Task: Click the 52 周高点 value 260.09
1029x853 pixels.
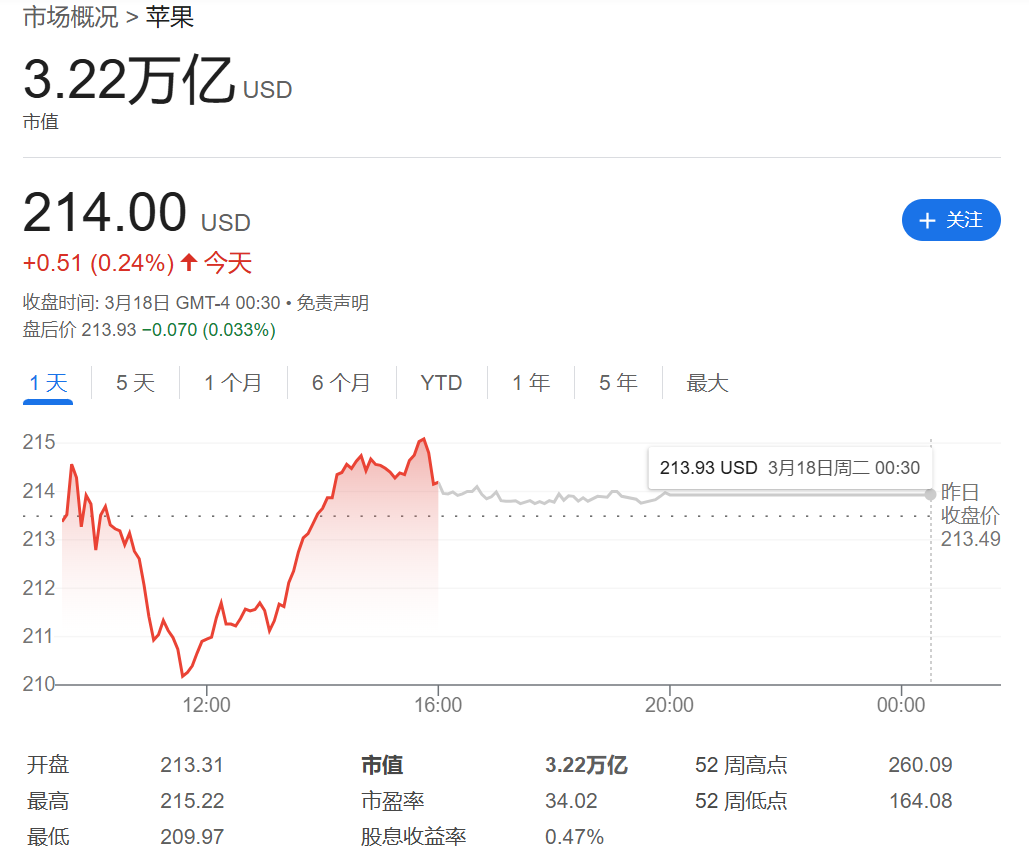Action: (920, 765)
